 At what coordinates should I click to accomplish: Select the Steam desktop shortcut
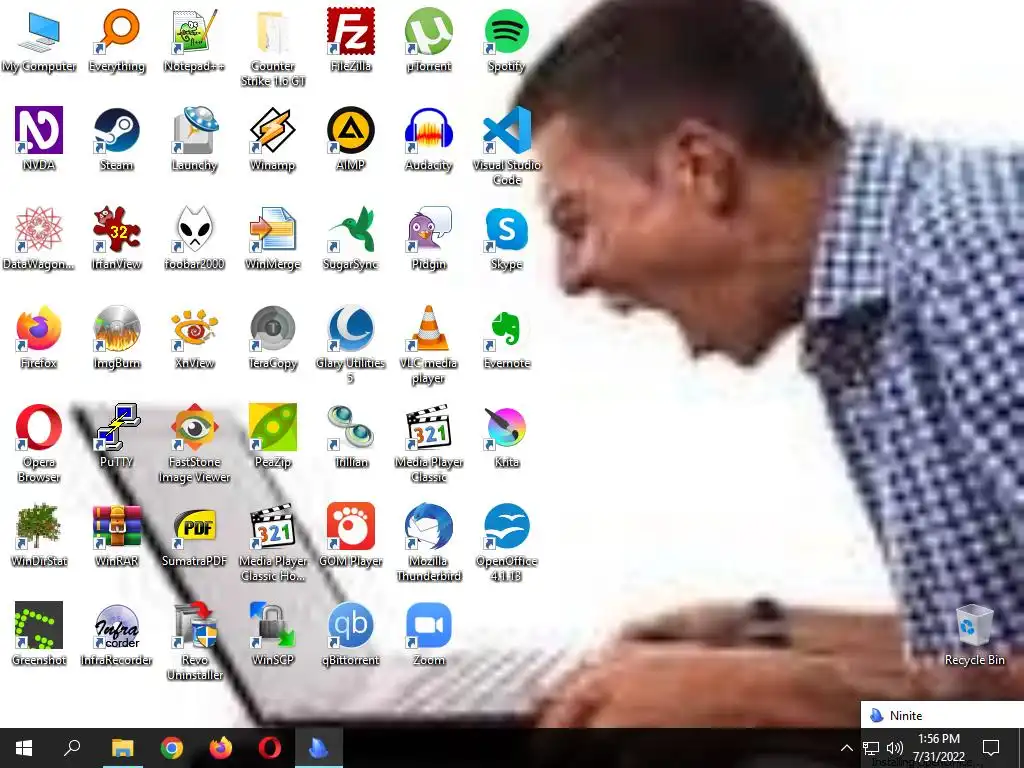coord(116,139)
